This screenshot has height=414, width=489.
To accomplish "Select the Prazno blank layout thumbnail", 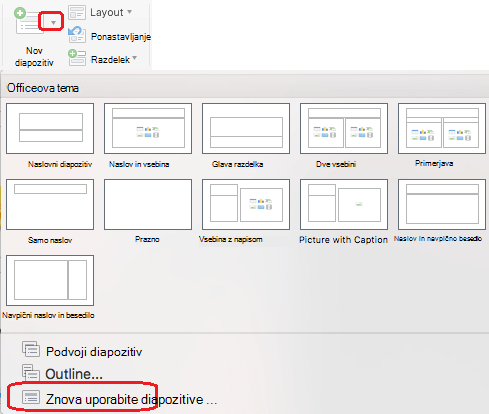I will [148, 204].
